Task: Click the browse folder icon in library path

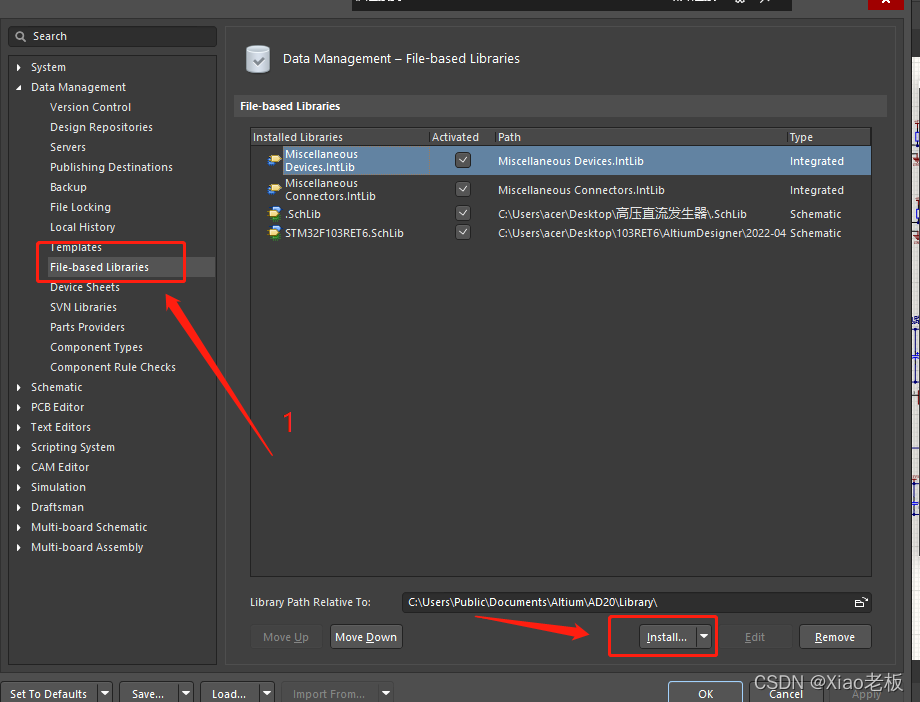Action: pos(860,602)
